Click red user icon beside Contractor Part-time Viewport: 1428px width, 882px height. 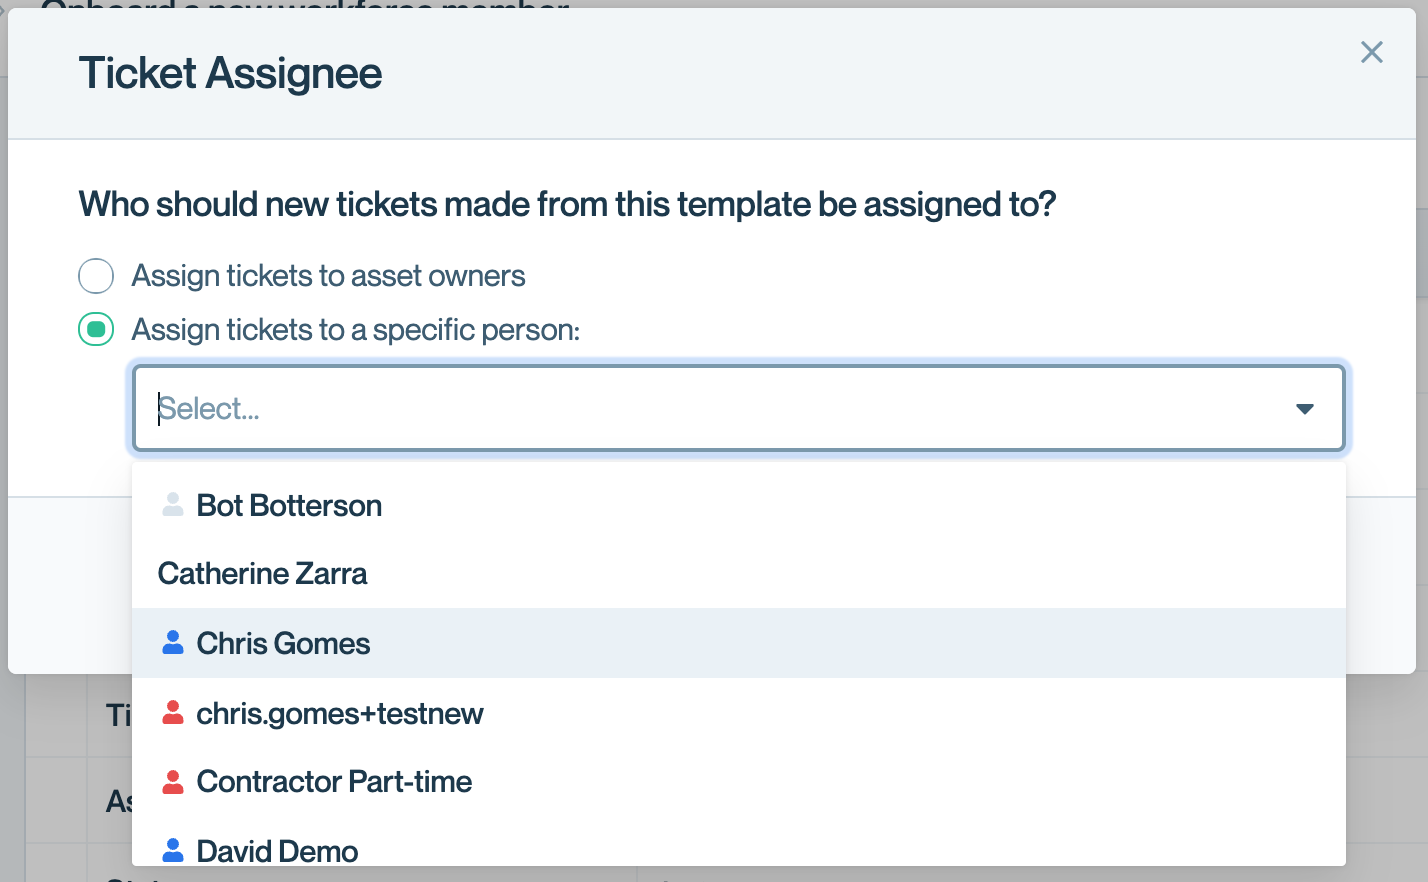pos(173,782)
